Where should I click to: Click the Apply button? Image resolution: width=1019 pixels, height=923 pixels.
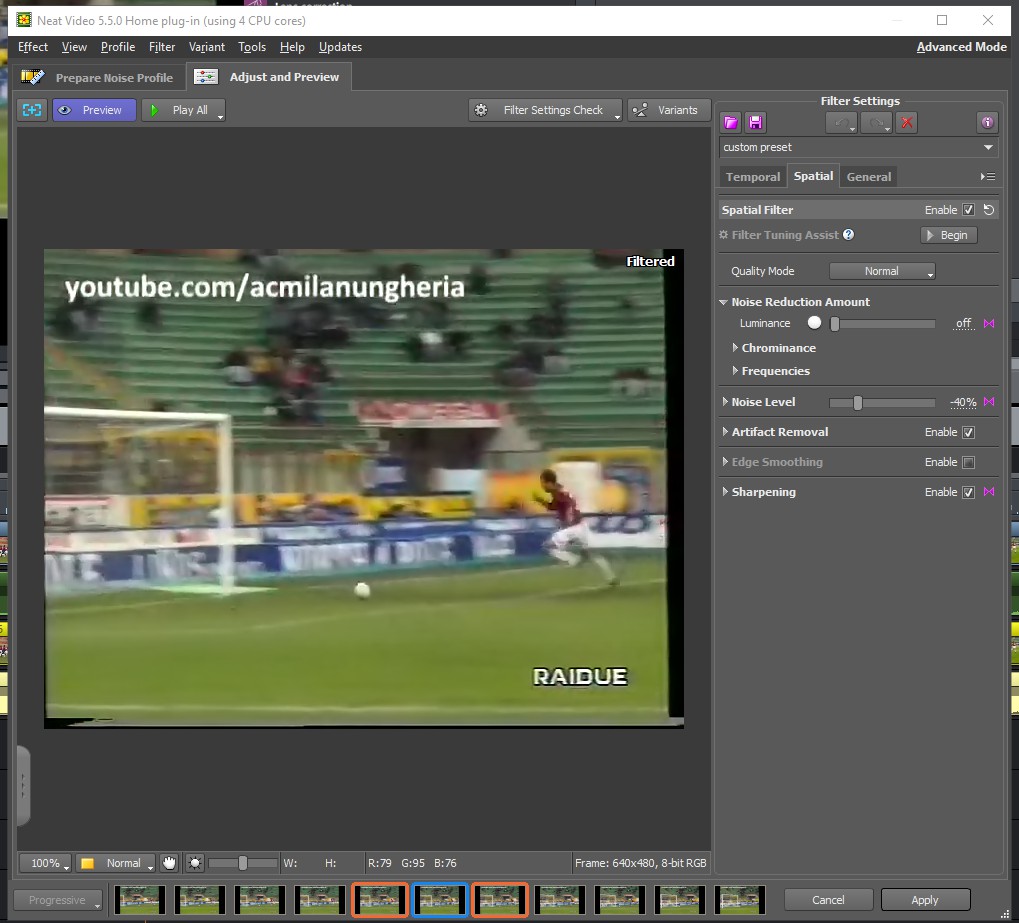(924, 900)
